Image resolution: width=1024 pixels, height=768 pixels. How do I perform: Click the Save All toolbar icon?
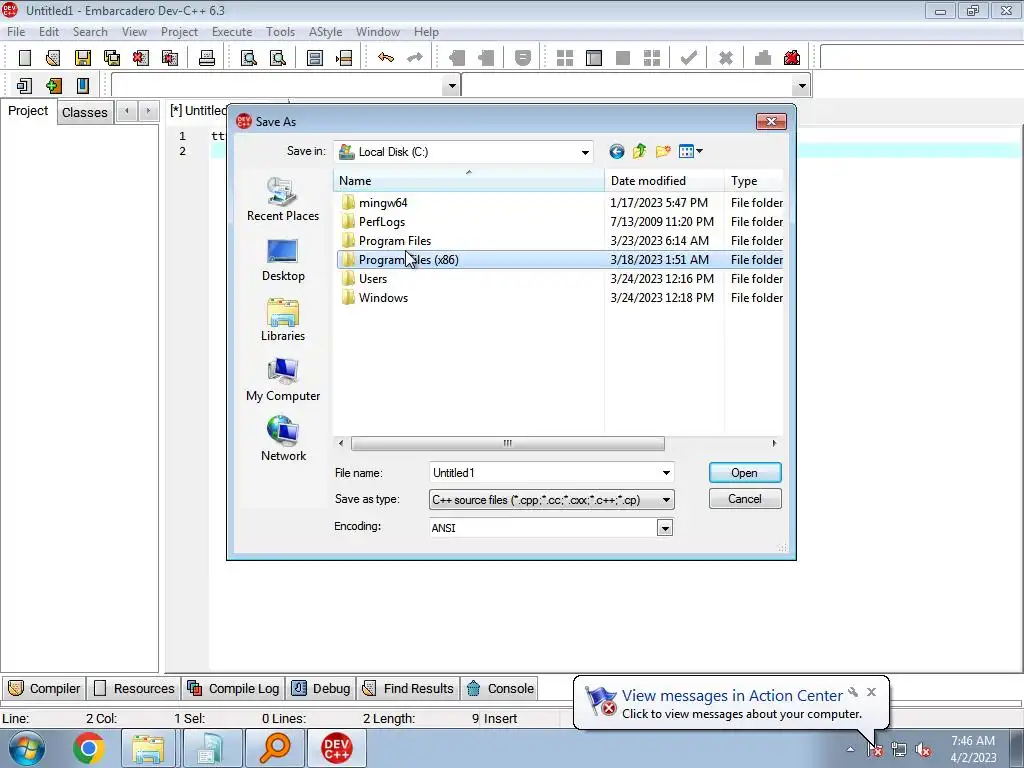[x=112, y=58]
